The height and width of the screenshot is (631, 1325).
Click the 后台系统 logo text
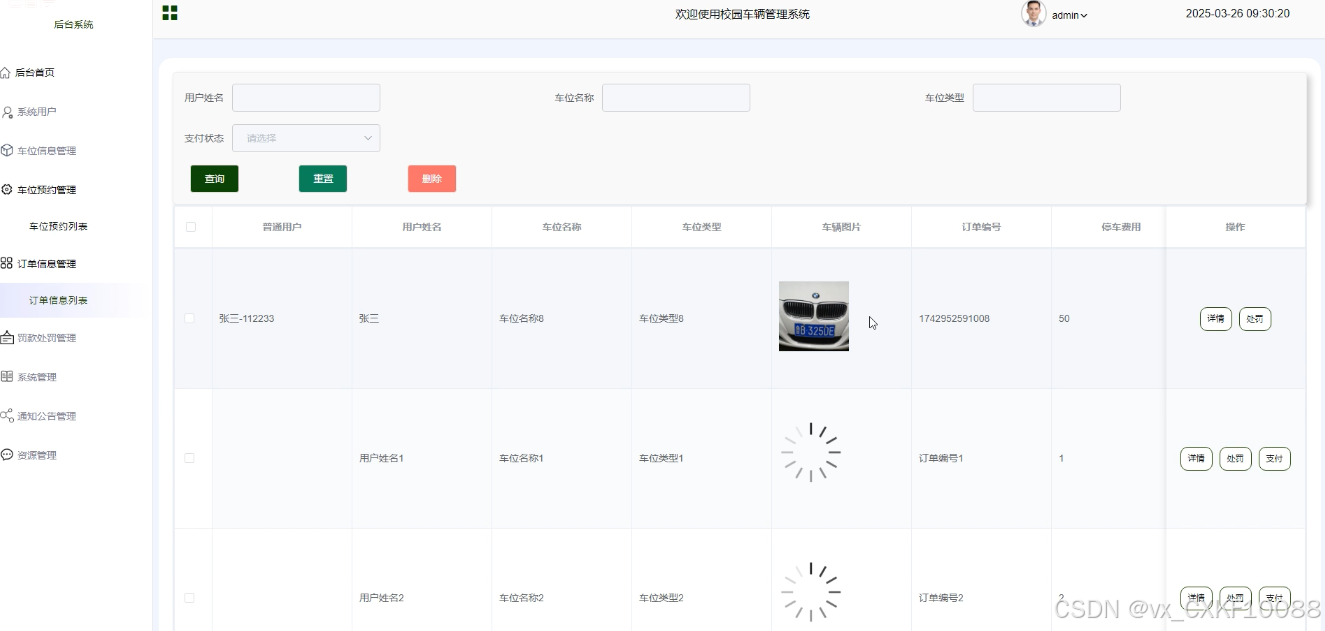click(73, 24)
